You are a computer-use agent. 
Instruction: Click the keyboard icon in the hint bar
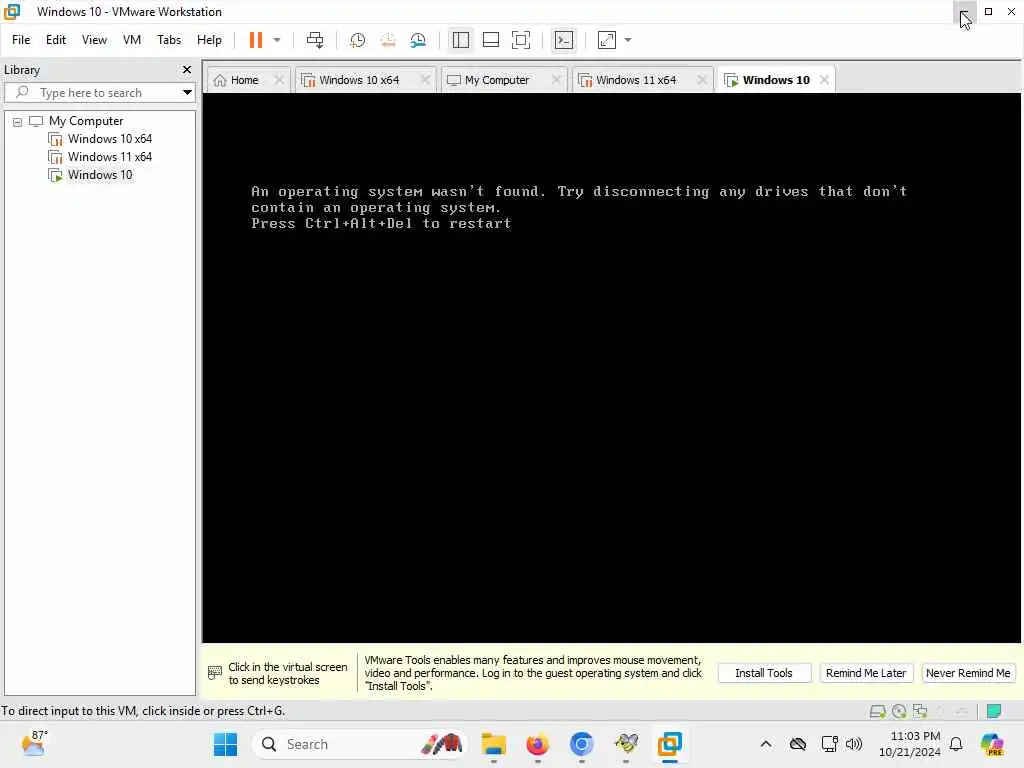point(215,673)
